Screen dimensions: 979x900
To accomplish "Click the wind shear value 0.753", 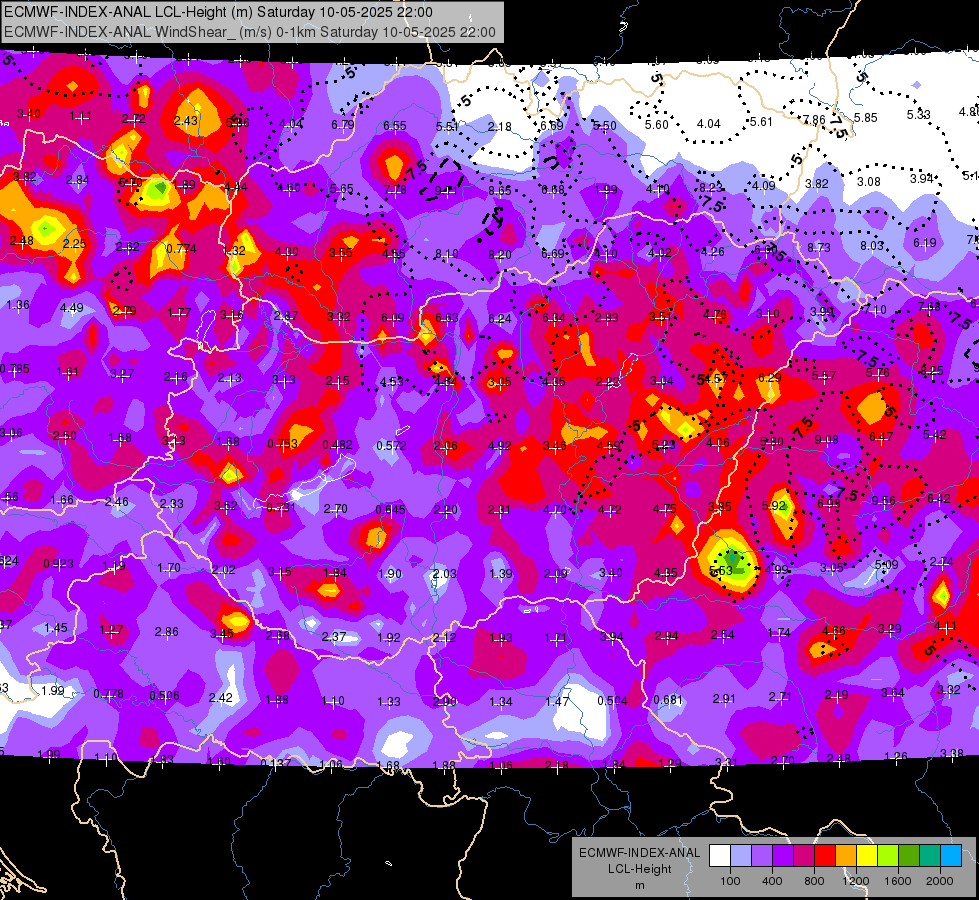I will (283, 443).
